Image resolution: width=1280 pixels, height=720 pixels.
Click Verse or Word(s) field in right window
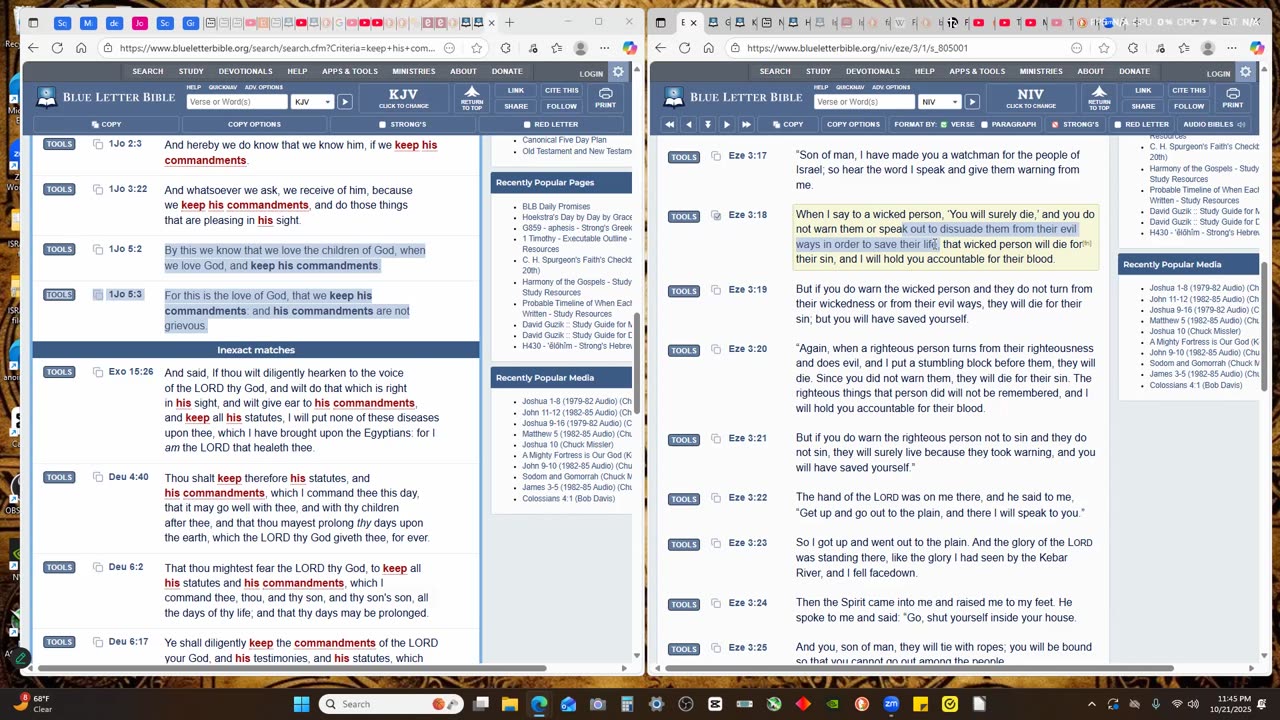point(864,102)
